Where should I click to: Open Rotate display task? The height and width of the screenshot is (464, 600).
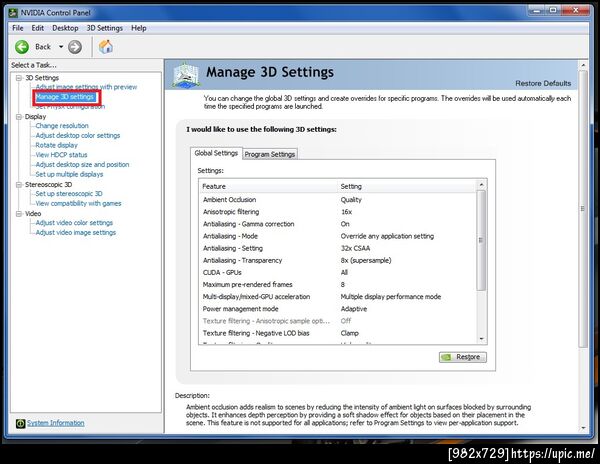point(56,145)
